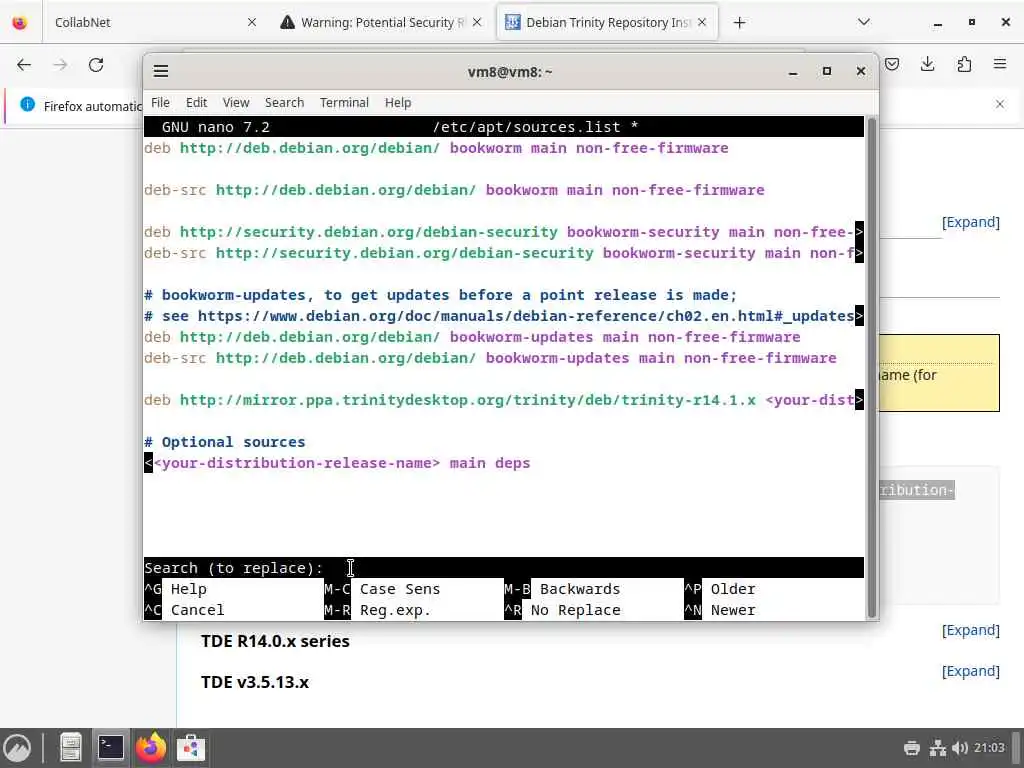Open the terminal Search menu

click(x=284, y=103)
